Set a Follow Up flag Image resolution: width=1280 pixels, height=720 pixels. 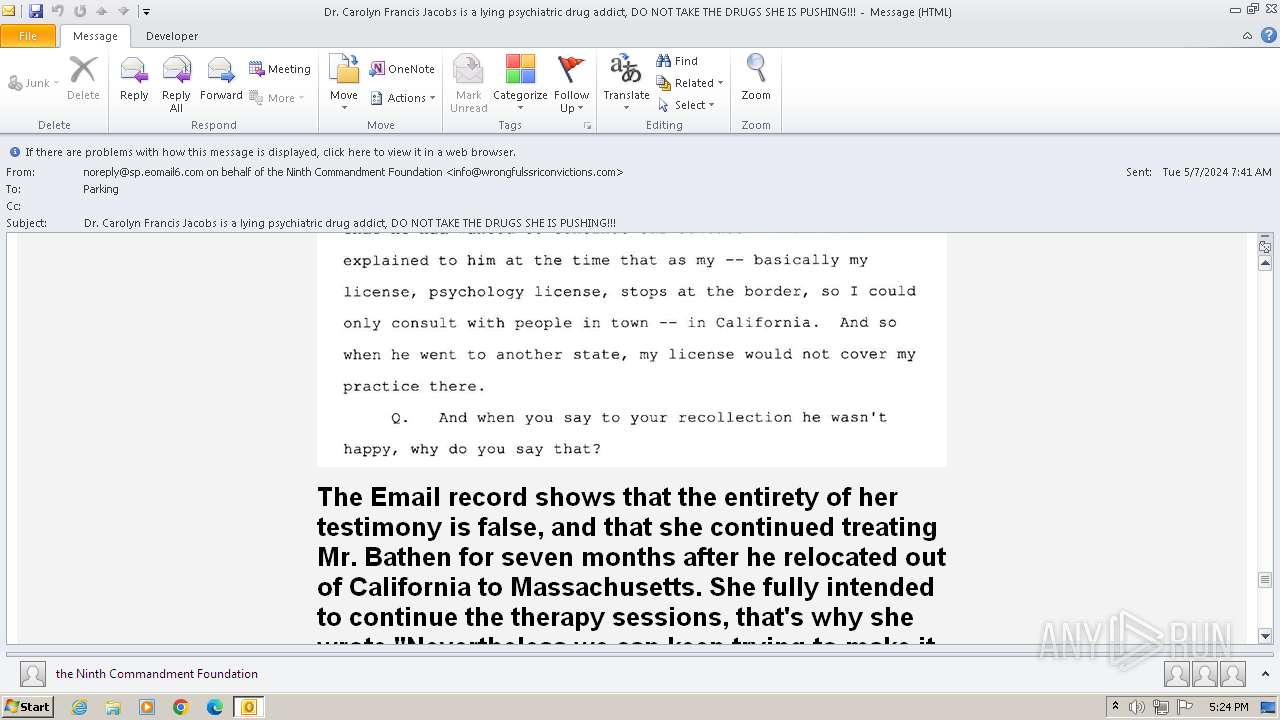click(x=571, y=84)
